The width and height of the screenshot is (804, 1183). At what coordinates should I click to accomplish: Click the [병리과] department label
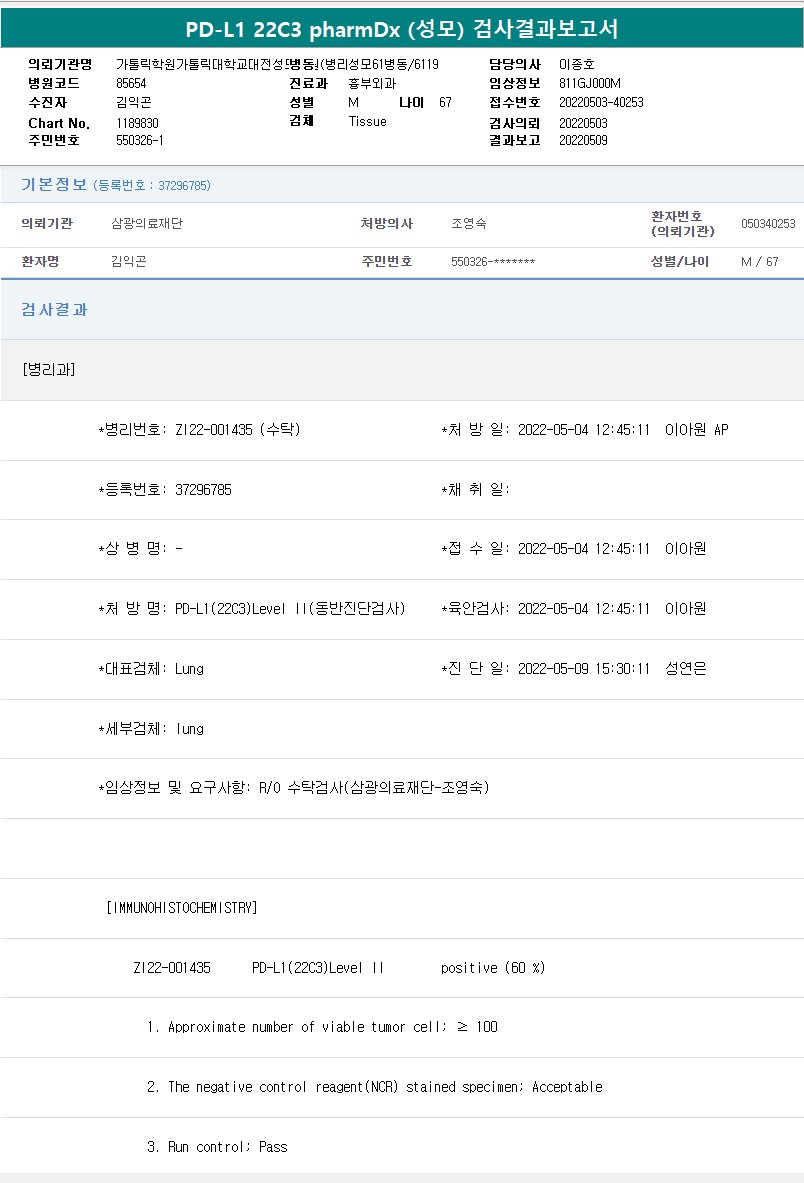point(48,369)
